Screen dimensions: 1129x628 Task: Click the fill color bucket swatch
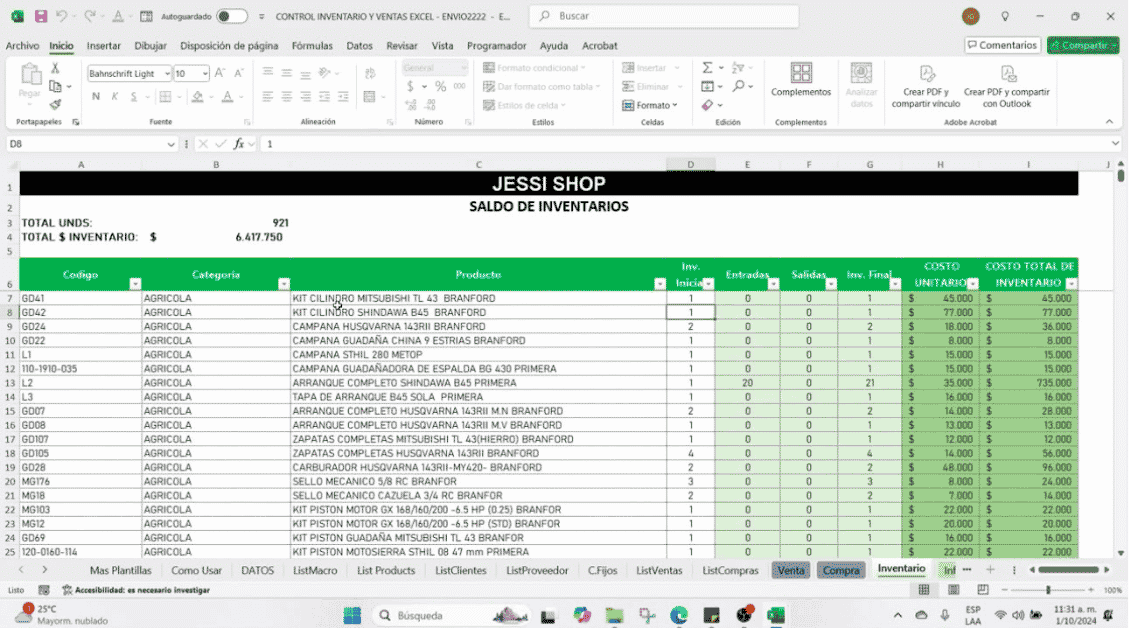197,97
